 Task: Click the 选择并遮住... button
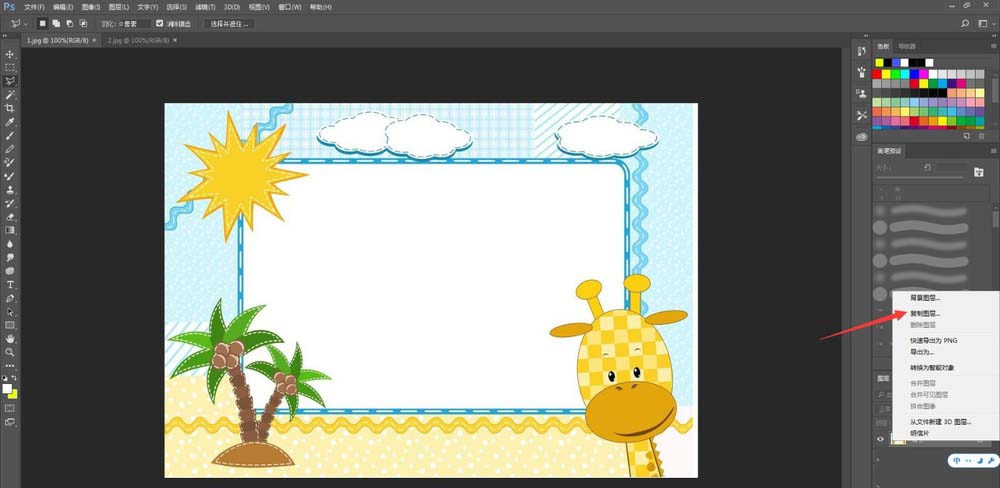pyautogui.click(x=229, y=24)
